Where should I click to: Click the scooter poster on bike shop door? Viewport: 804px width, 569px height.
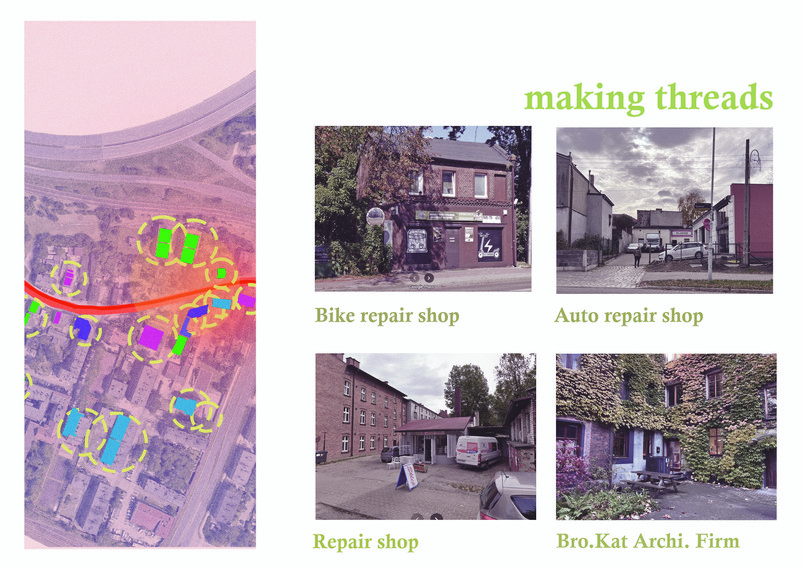pyautogui.click(x=489, y=246)
